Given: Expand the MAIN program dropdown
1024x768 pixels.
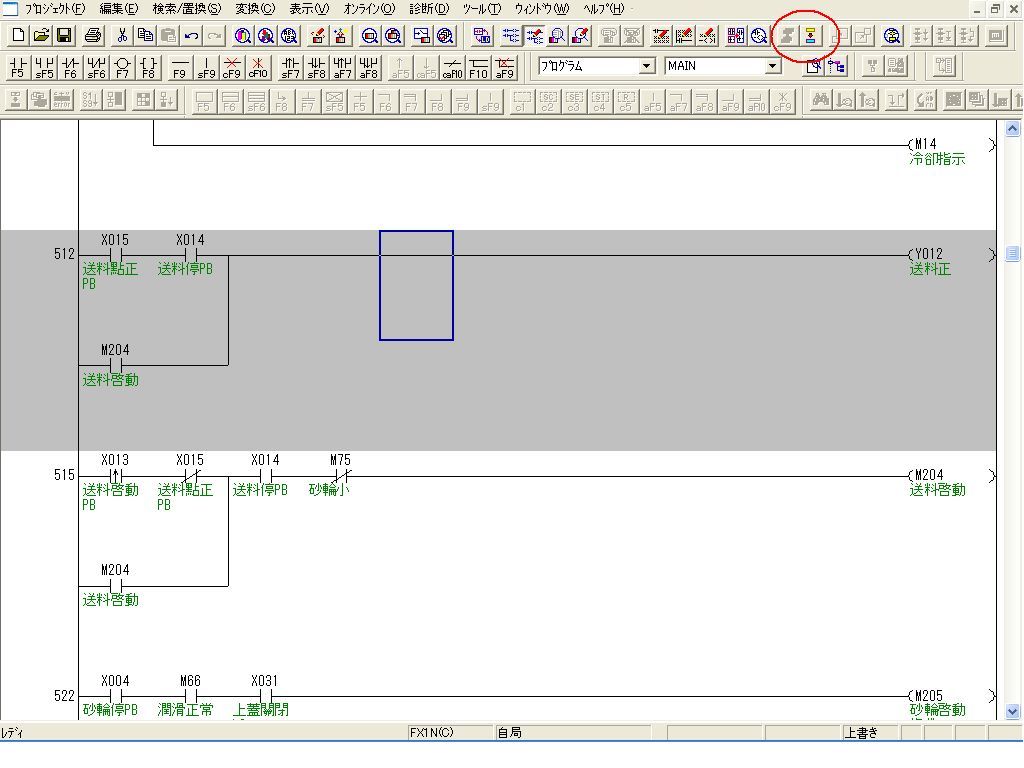Looking at the screenshot, I should coord(772,66).
